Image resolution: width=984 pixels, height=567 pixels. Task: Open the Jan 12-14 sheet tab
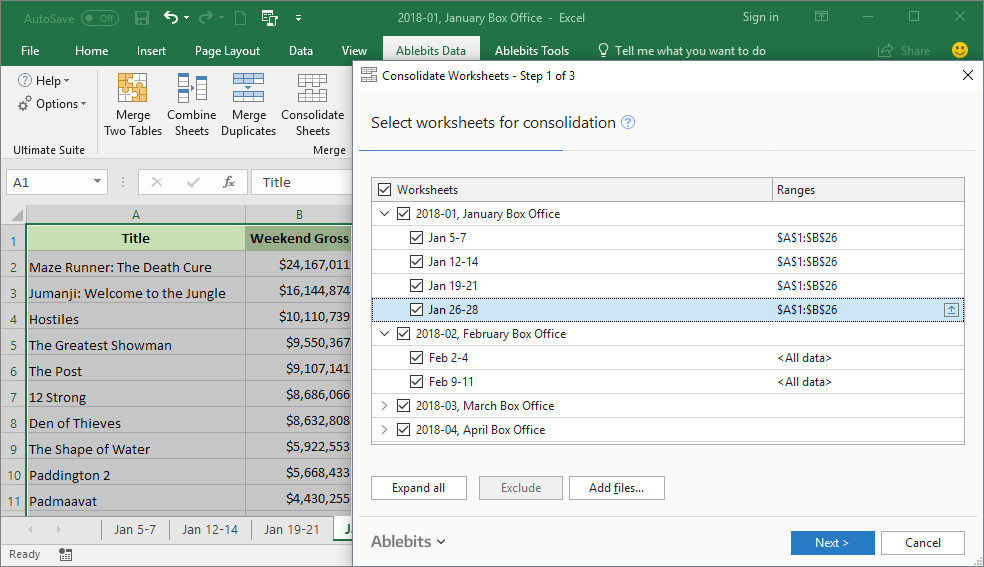(x=210, y=530)
